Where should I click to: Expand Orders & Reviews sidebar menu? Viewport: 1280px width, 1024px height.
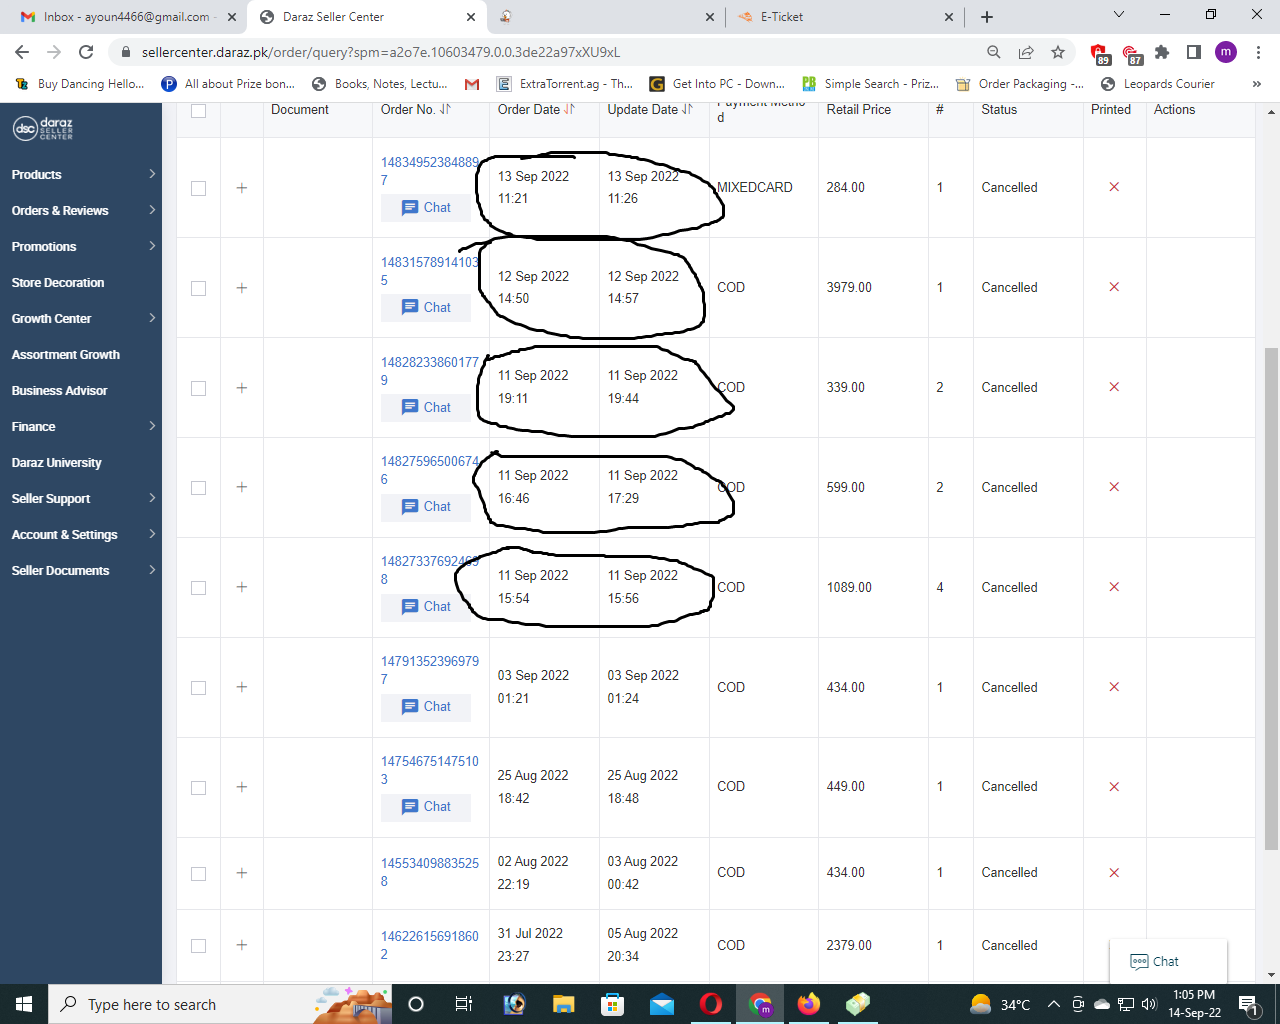coord(81,210)
